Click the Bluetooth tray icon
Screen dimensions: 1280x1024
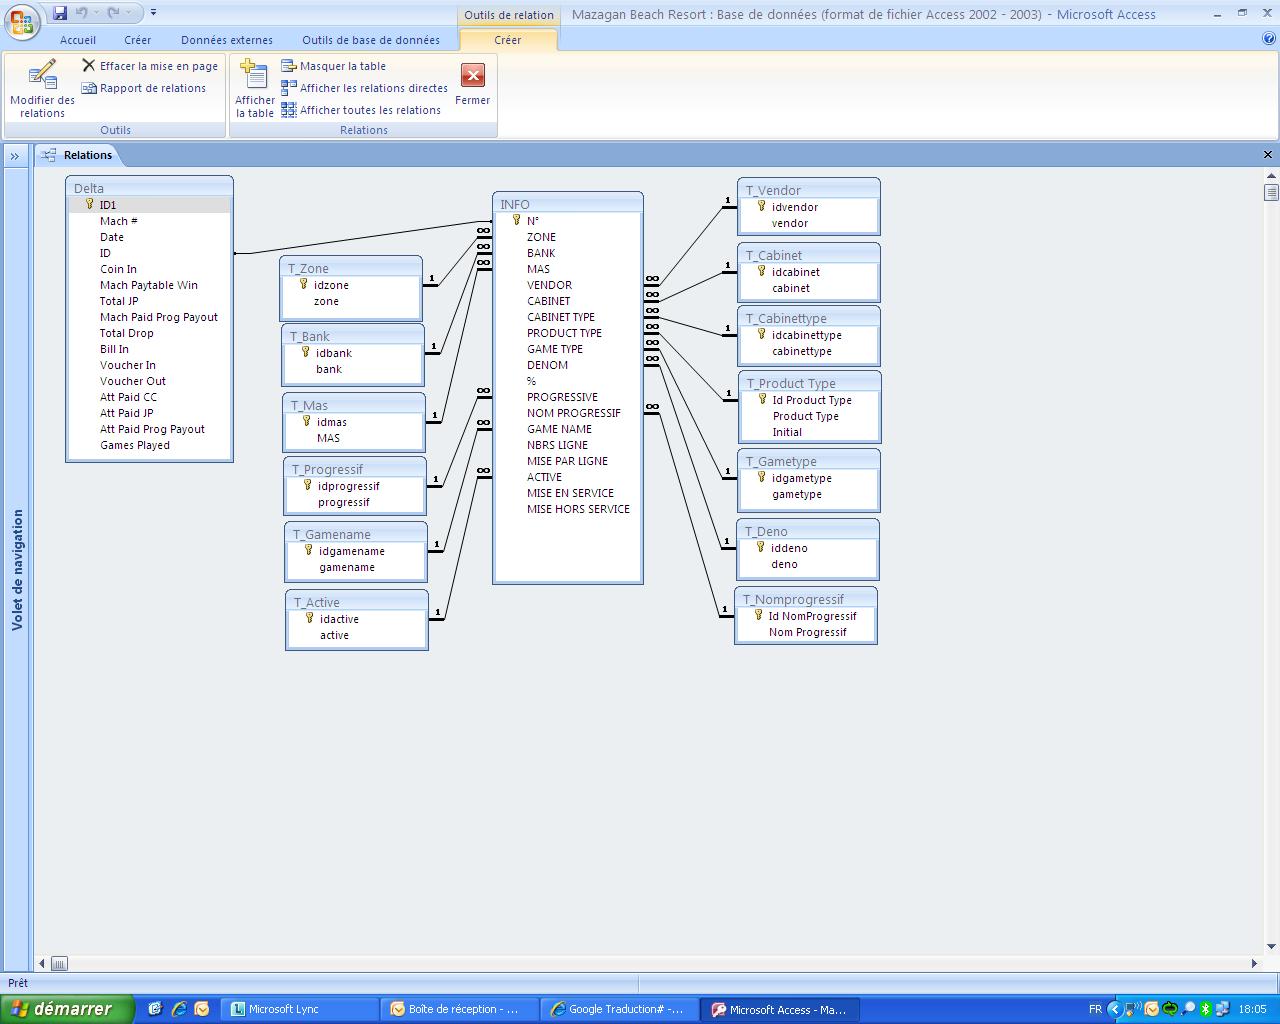coord(1206,1009)
